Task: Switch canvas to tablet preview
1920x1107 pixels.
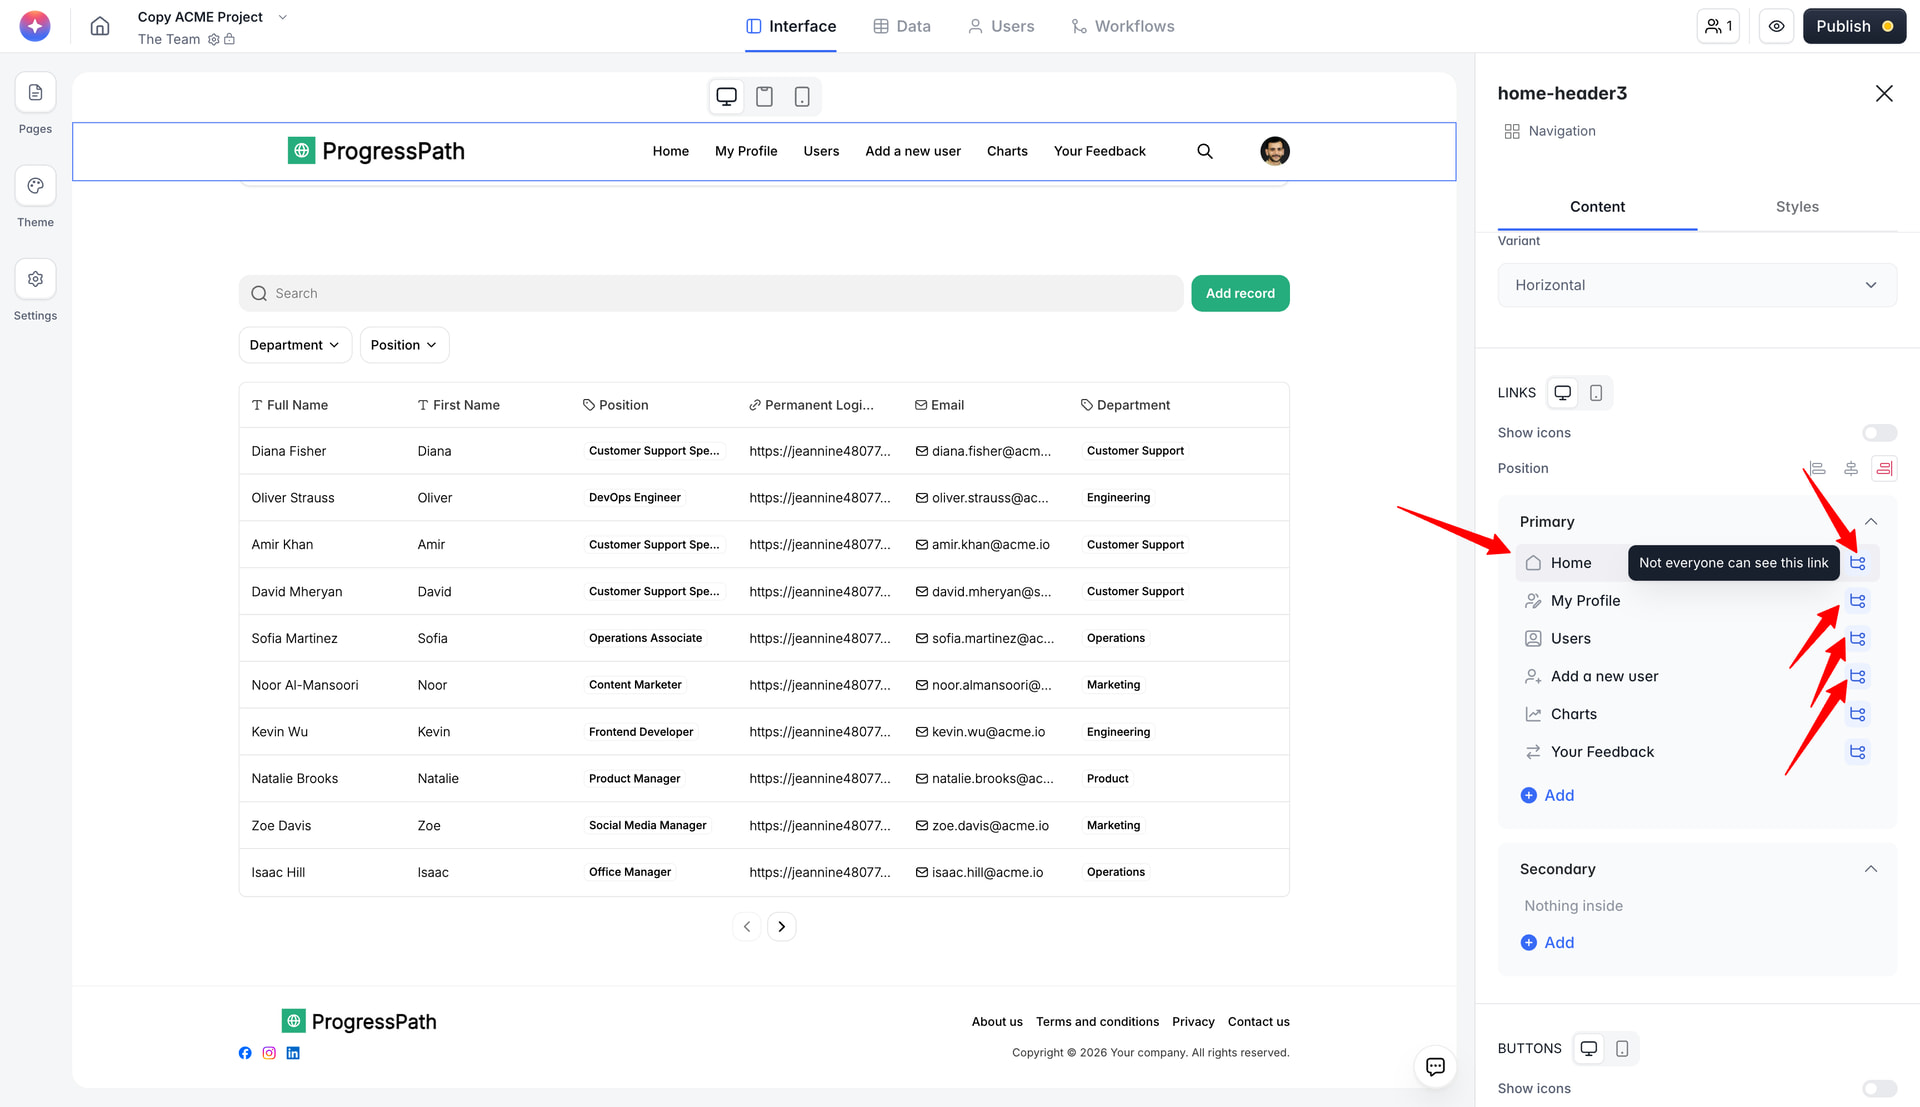Action: point(764,97)
